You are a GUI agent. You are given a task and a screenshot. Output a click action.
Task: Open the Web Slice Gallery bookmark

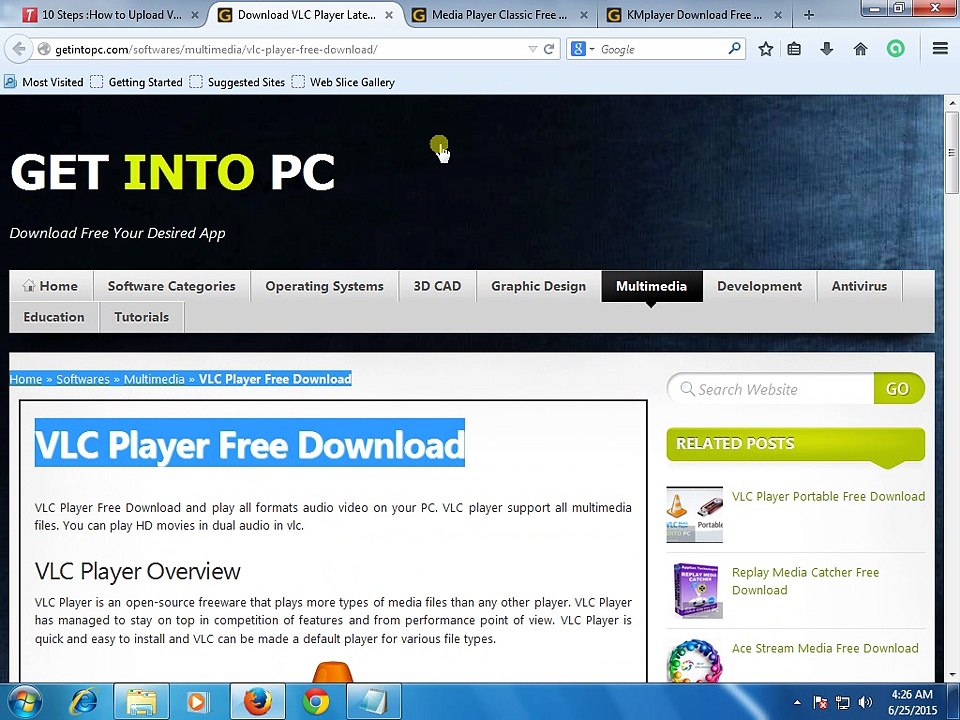pos(343,82)
